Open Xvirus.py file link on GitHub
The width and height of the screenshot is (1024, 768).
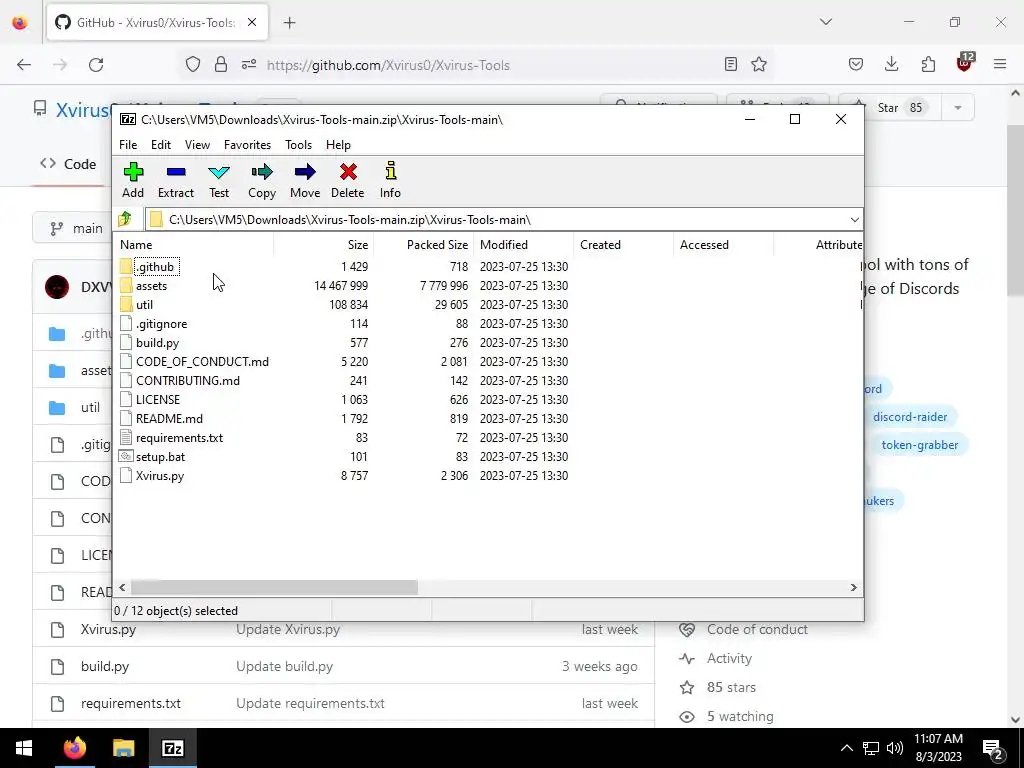(108, 630)
